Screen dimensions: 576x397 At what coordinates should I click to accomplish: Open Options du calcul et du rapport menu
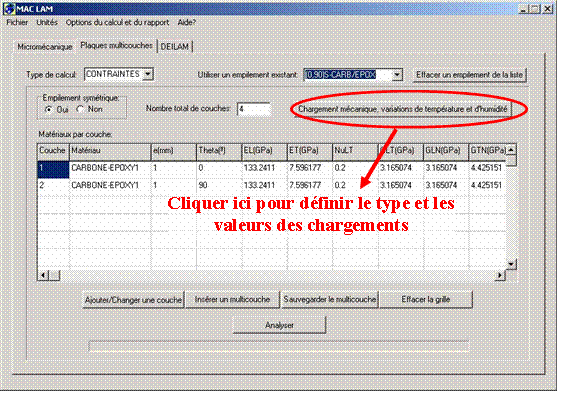tap(118, 22)
